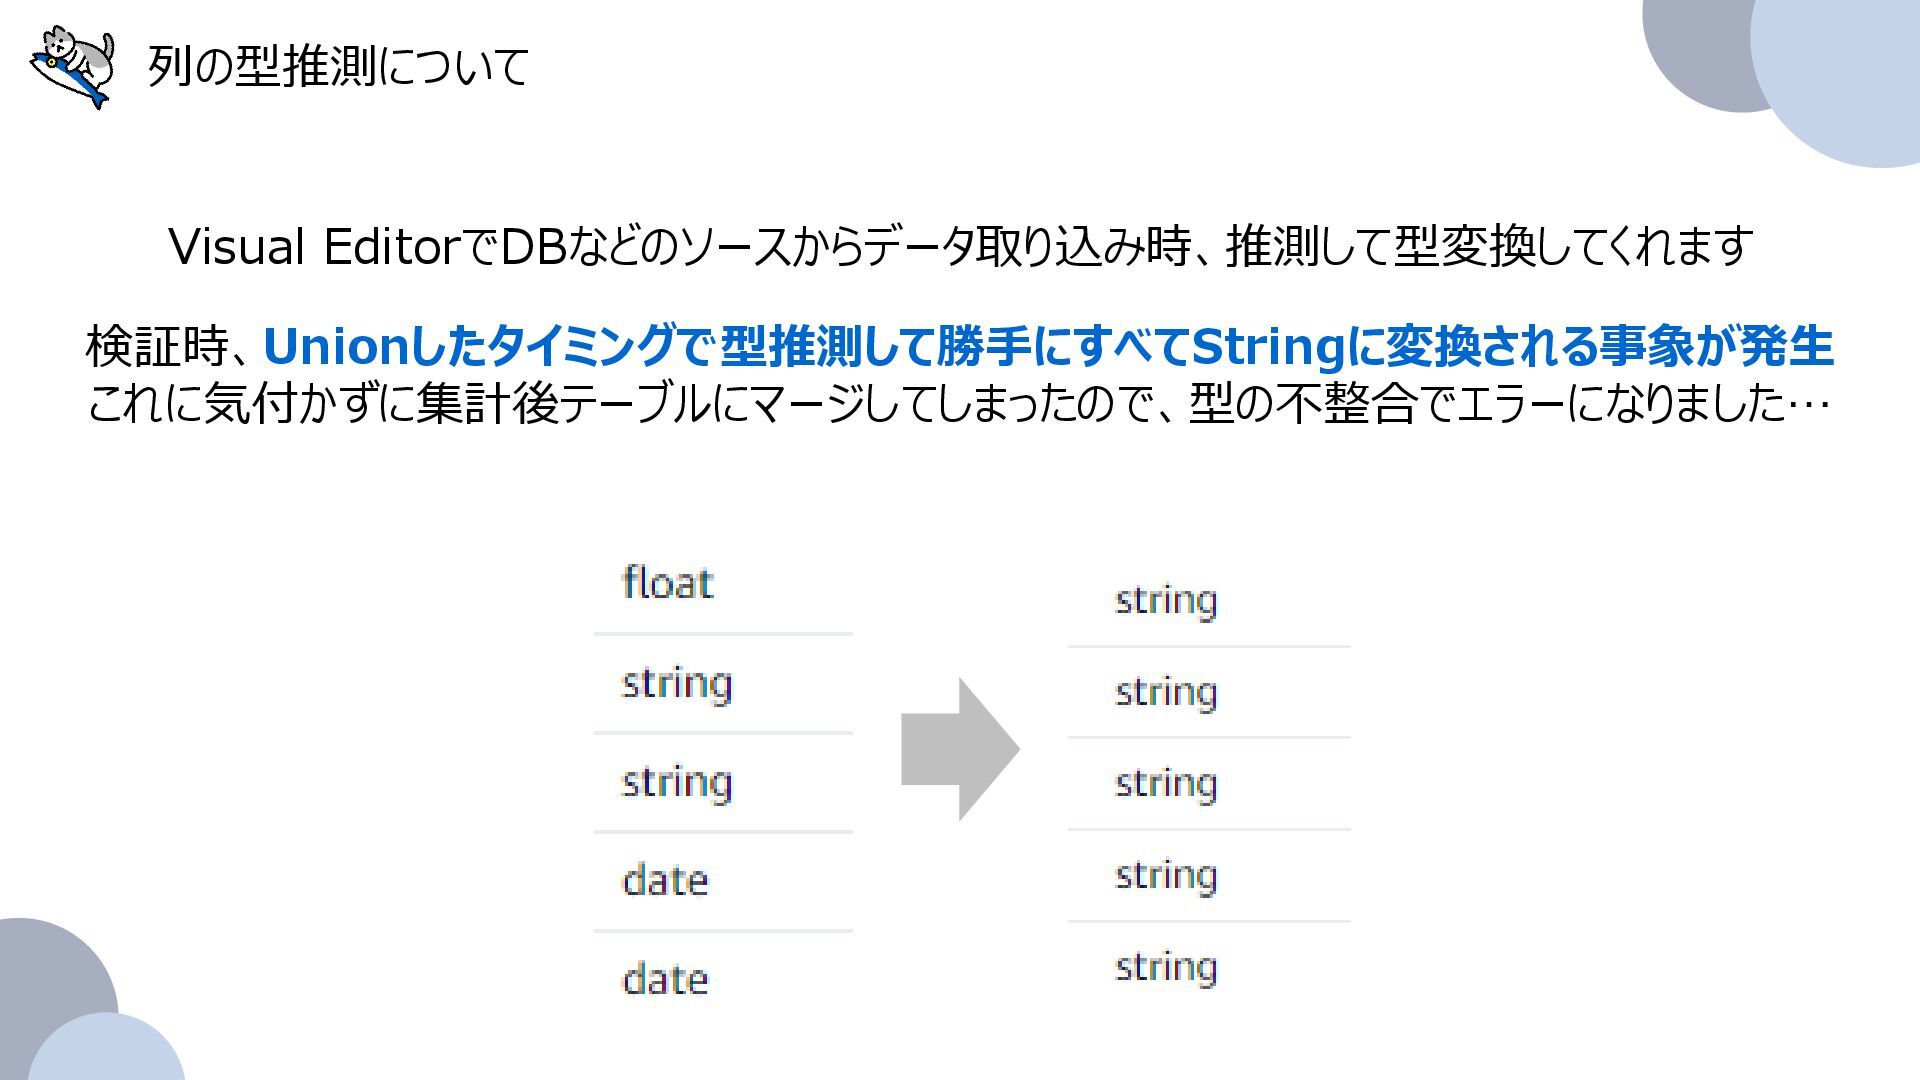Click the line beginning これに気付かずに
The height and width of the screenshot is (1080, 1920).
[x=958, y=404]
